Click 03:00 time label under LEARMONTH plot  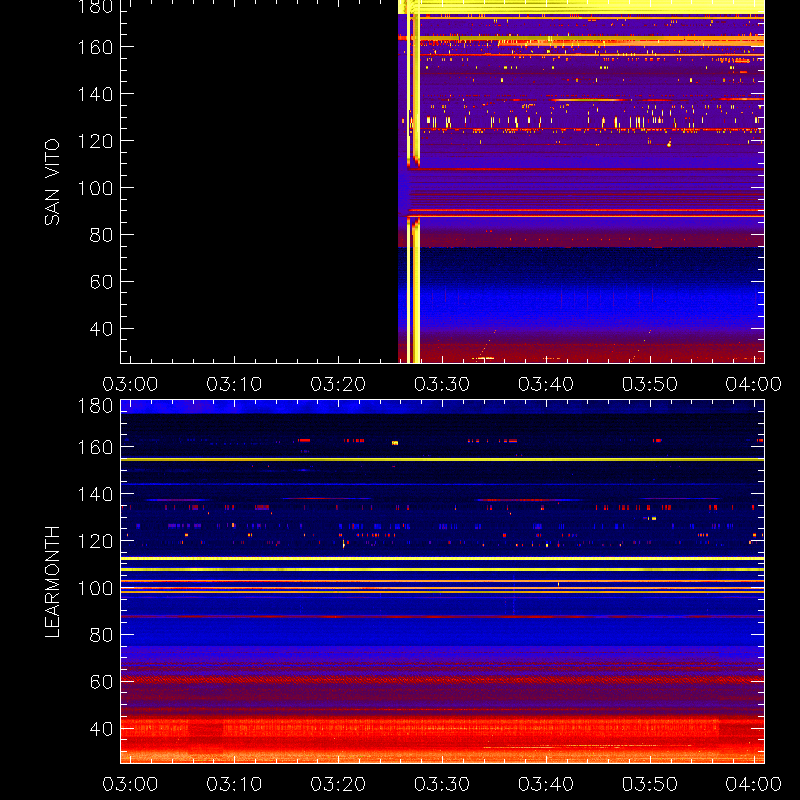pos(130,784)
